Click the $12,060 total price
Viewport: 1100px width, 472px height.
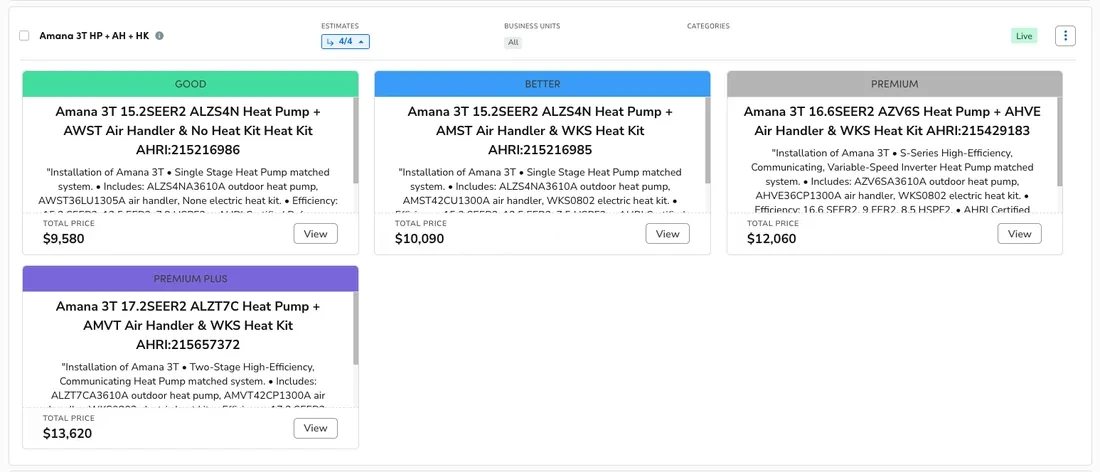tap(771, 238)
